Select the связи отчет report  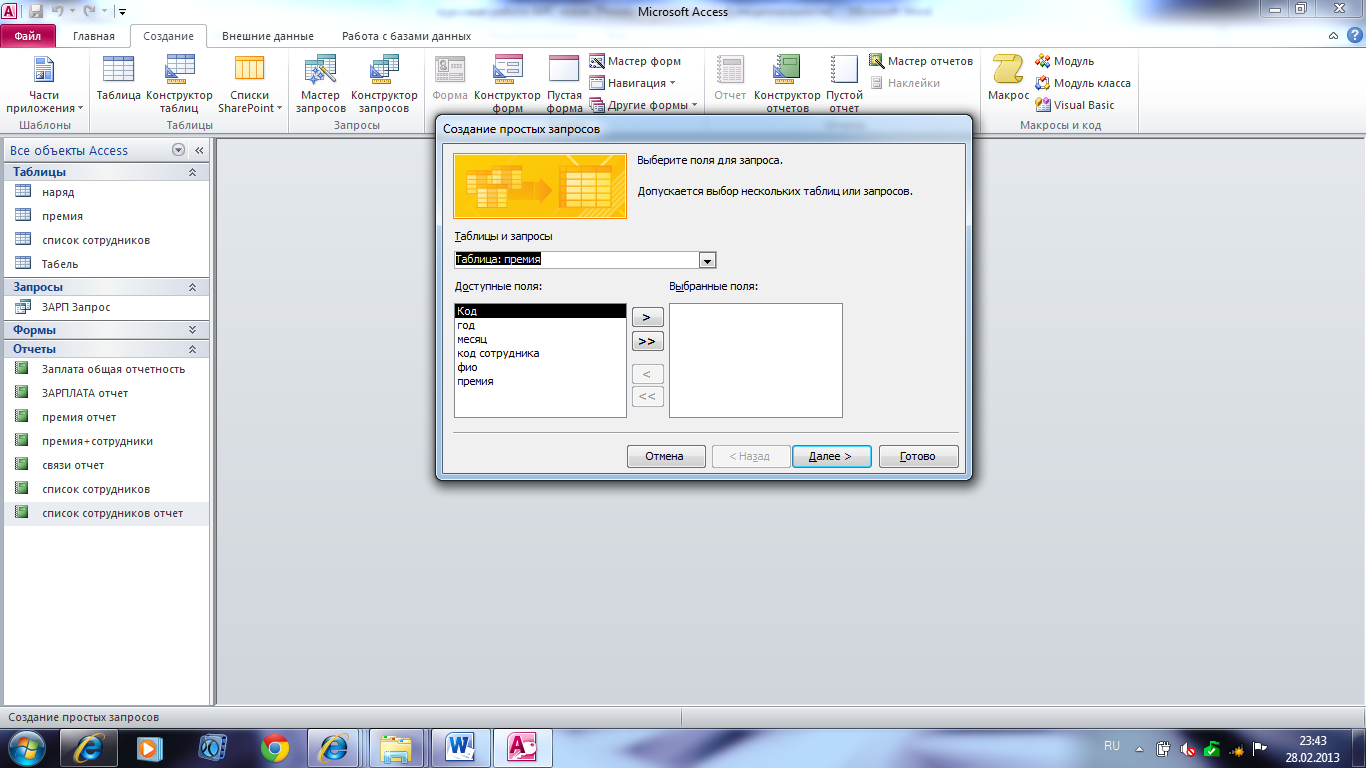[107, 465]
